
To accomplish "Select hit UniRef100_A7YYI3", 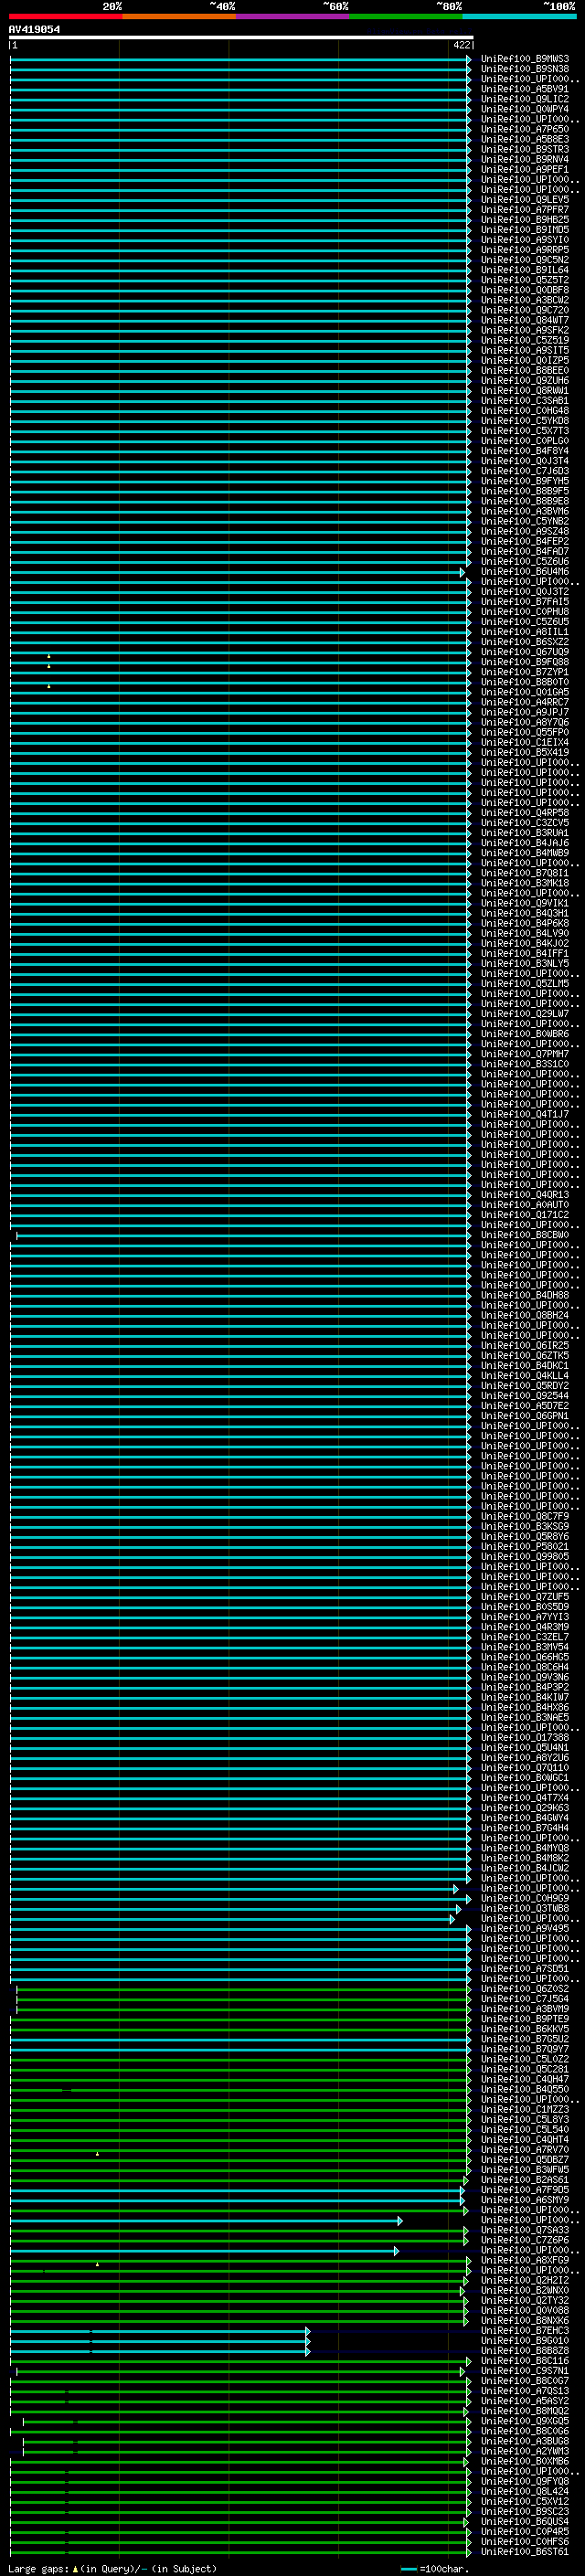I will (x=524, y=1616).
